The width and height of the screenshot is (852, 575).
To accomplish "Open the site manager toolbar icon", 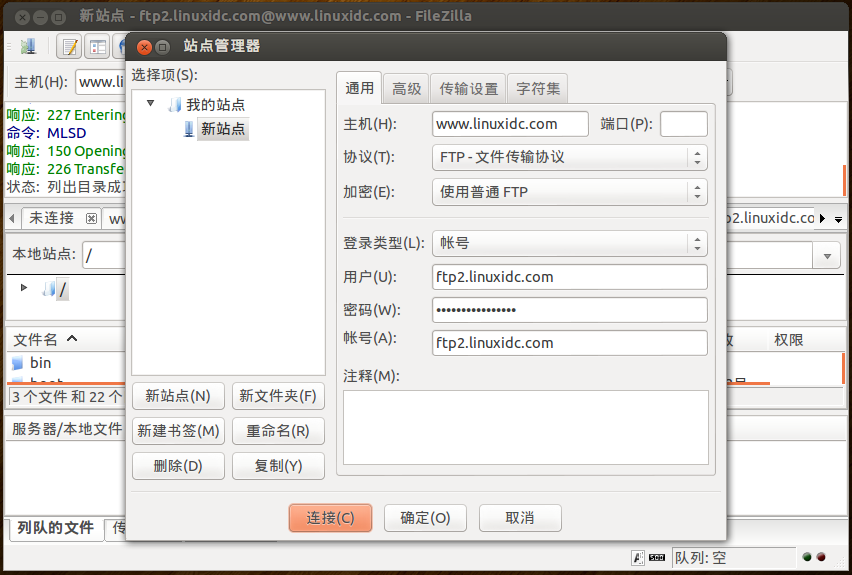I will coord(28,47).
